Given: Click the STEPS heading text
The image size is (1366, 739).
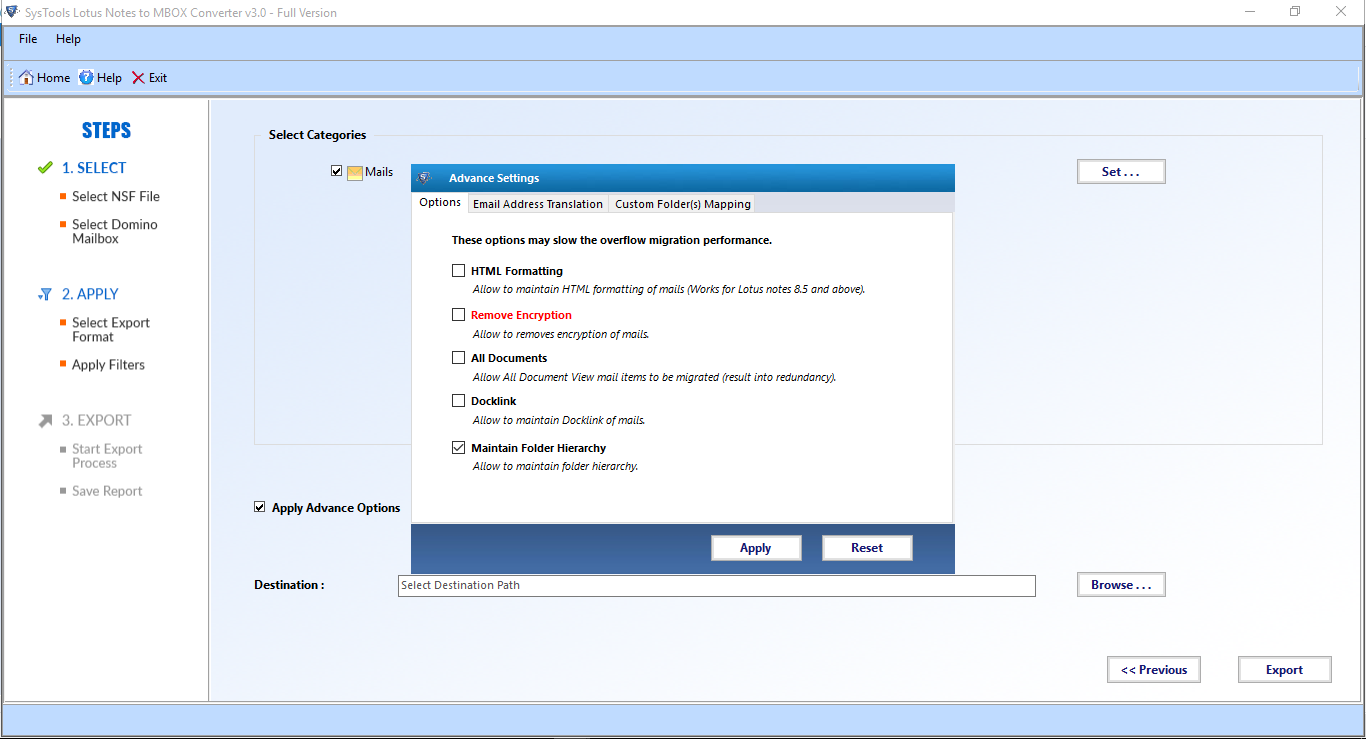Looking at the screenshot, I should (106, 131).
